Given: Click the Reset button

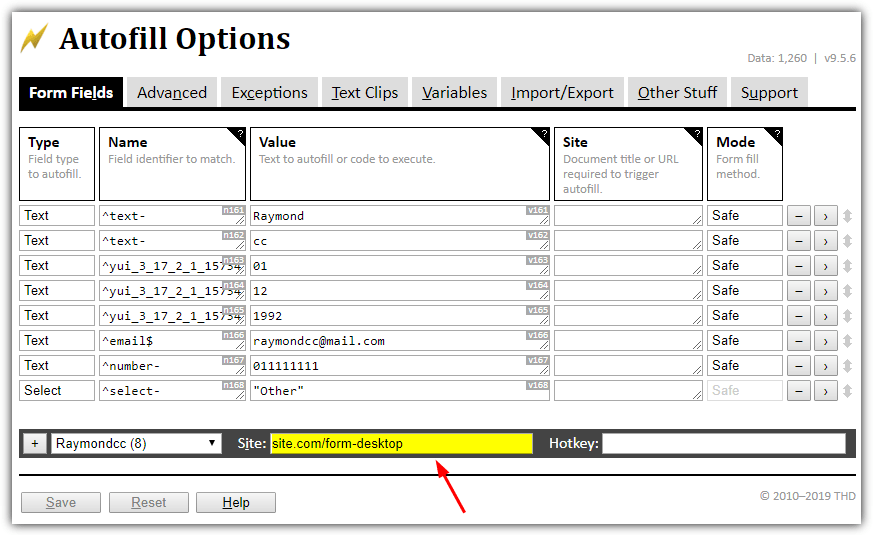Looking at the screenshot, I should [149, 503].
